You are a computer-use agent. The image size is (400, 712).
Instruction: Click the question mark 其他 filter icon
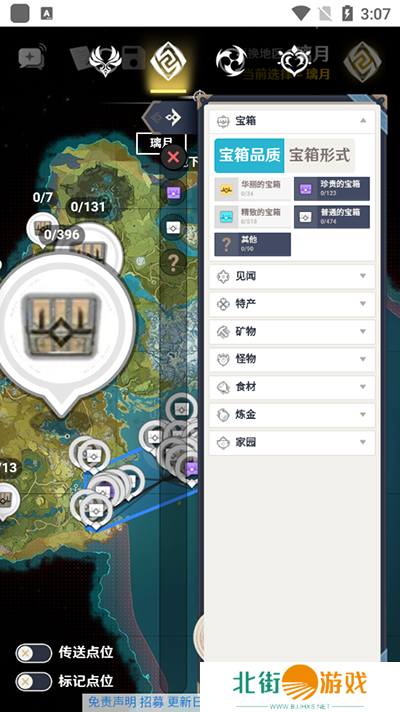173,262
